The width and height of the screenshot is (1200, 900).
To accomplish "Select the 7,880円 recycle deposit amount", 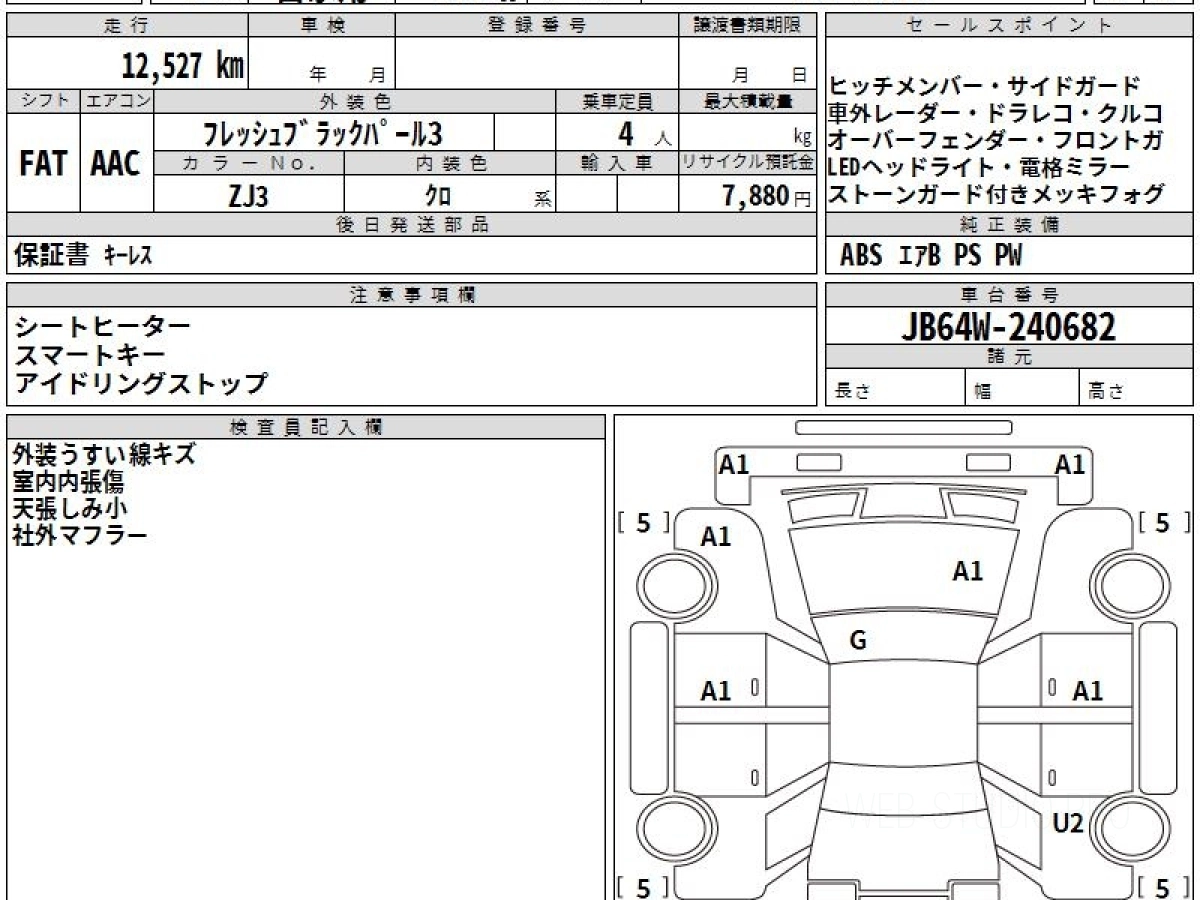I will [x=768, y=195].
